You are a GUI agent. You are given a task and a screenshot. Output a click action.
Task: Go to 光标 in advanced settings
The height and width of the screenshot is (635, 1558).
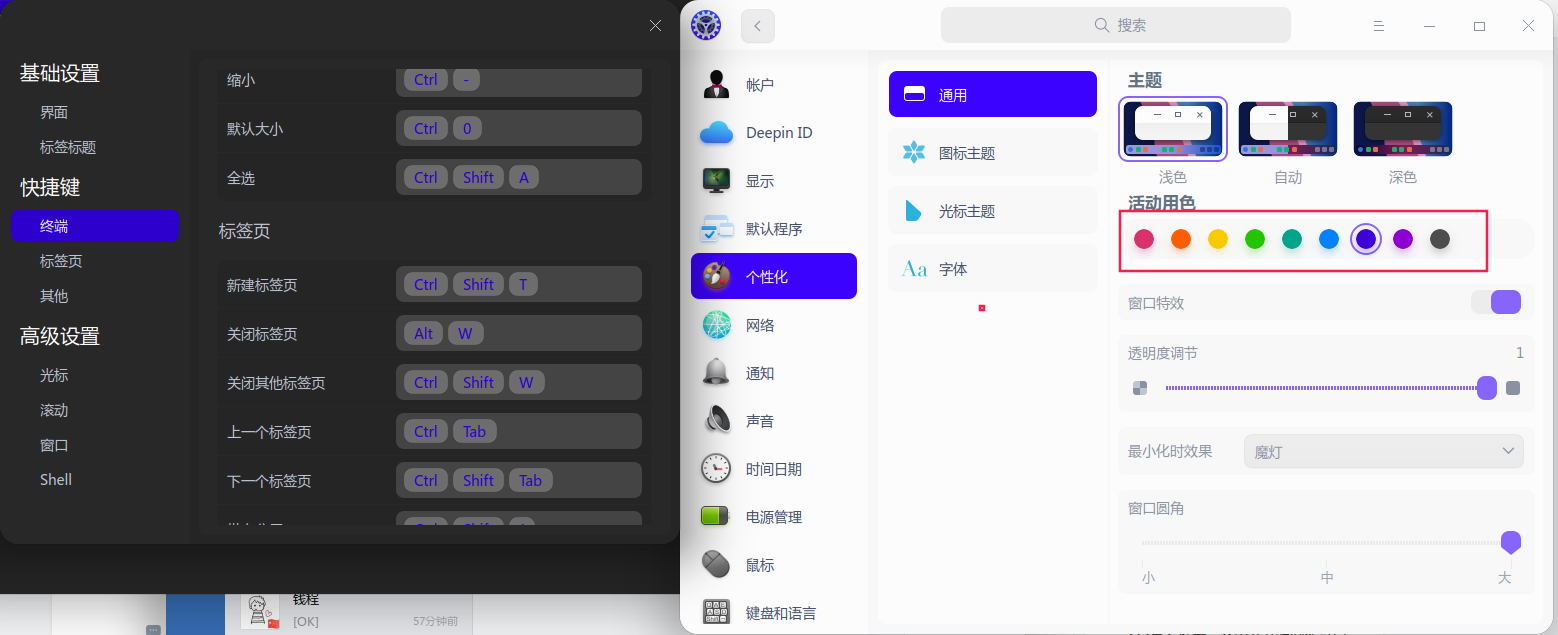coord(54,375)
